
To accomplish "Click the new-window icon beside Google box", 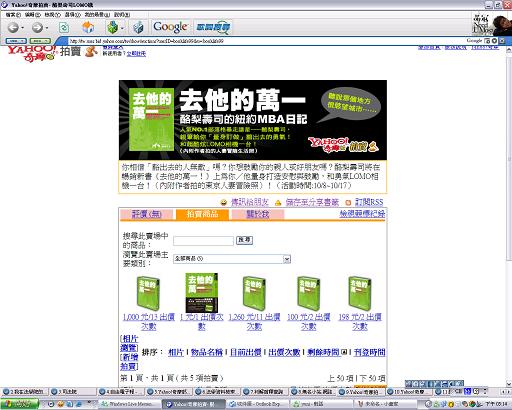I will (487, 41).
